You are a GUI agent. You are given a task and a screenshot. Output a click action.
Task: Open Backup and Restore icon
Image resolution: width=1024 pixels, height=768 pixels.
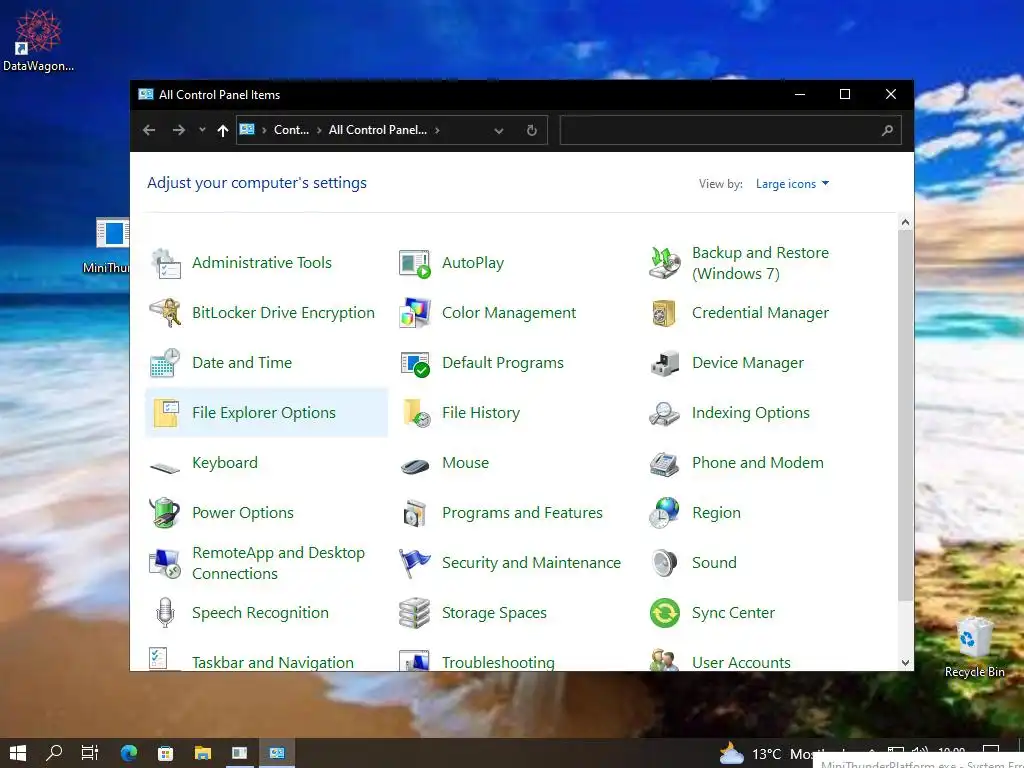point(665,263)
